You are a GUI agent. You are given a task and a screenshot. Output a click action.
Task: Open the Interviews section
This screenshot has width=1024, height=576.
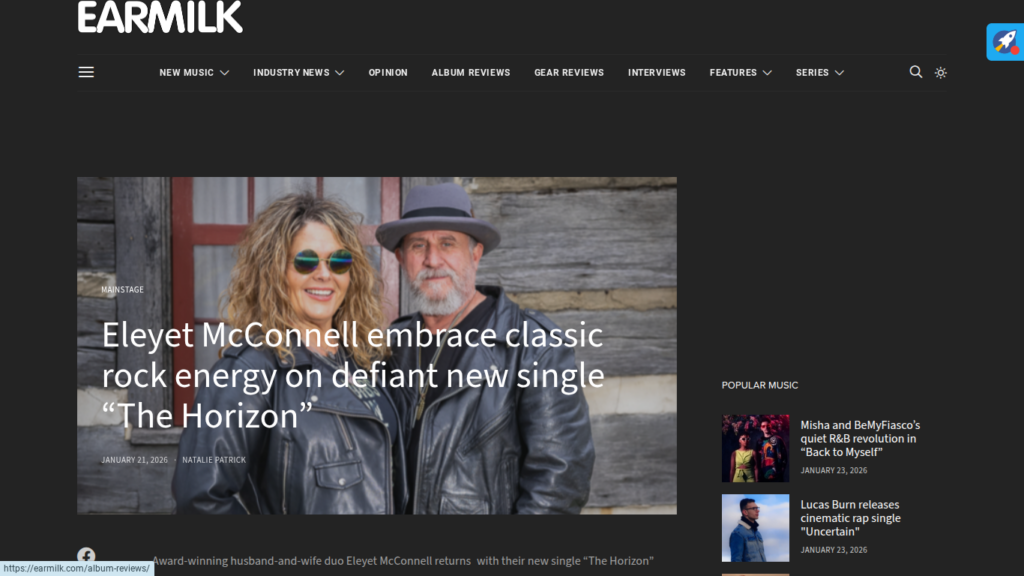(x=657, y=72)
